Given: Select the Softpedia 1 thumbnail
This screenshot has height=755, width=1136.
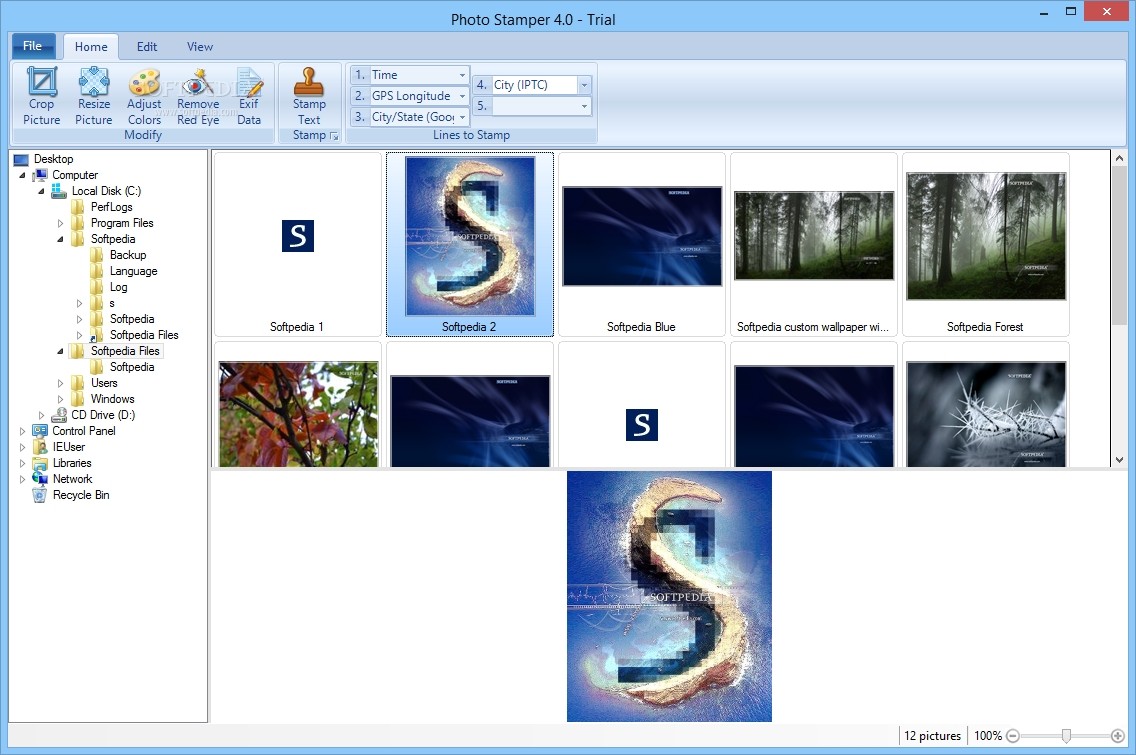Looking at the screenshot, I should pos(298,244).
